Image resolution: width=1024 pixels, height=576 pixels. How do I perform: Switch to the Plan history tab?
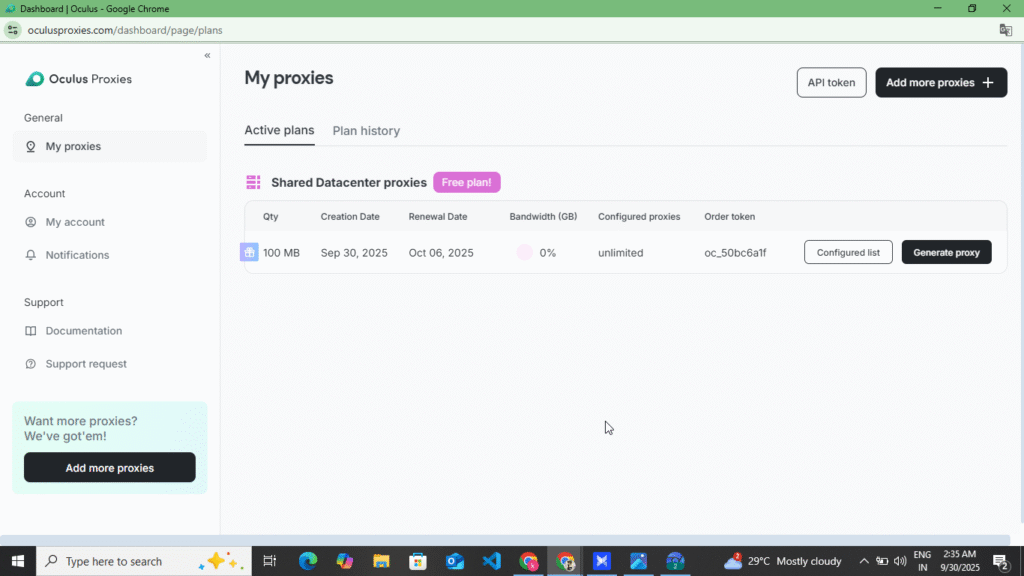(x=366, y=131)
